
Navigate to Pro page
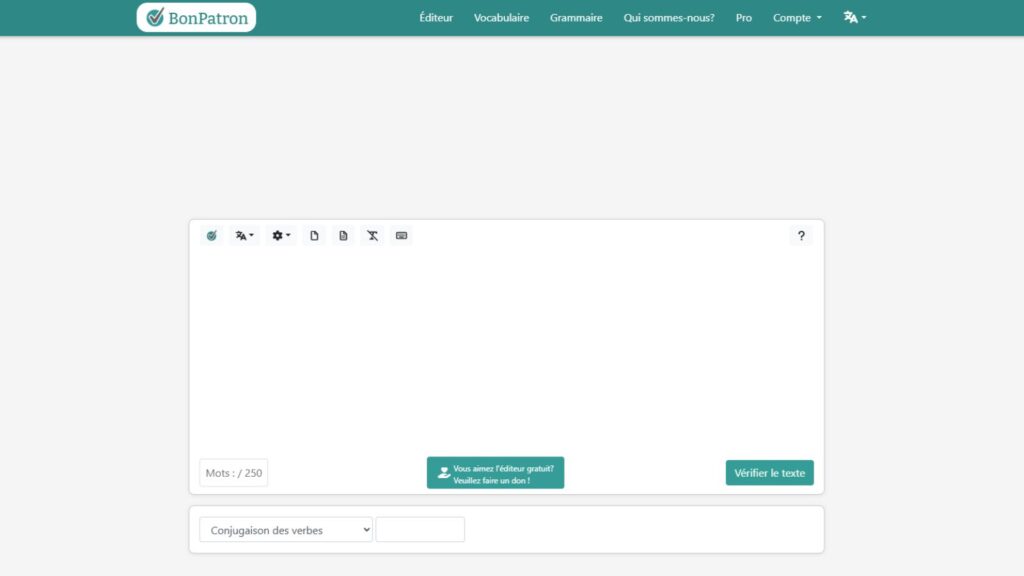pyautogui.click(x=743, y=18)
